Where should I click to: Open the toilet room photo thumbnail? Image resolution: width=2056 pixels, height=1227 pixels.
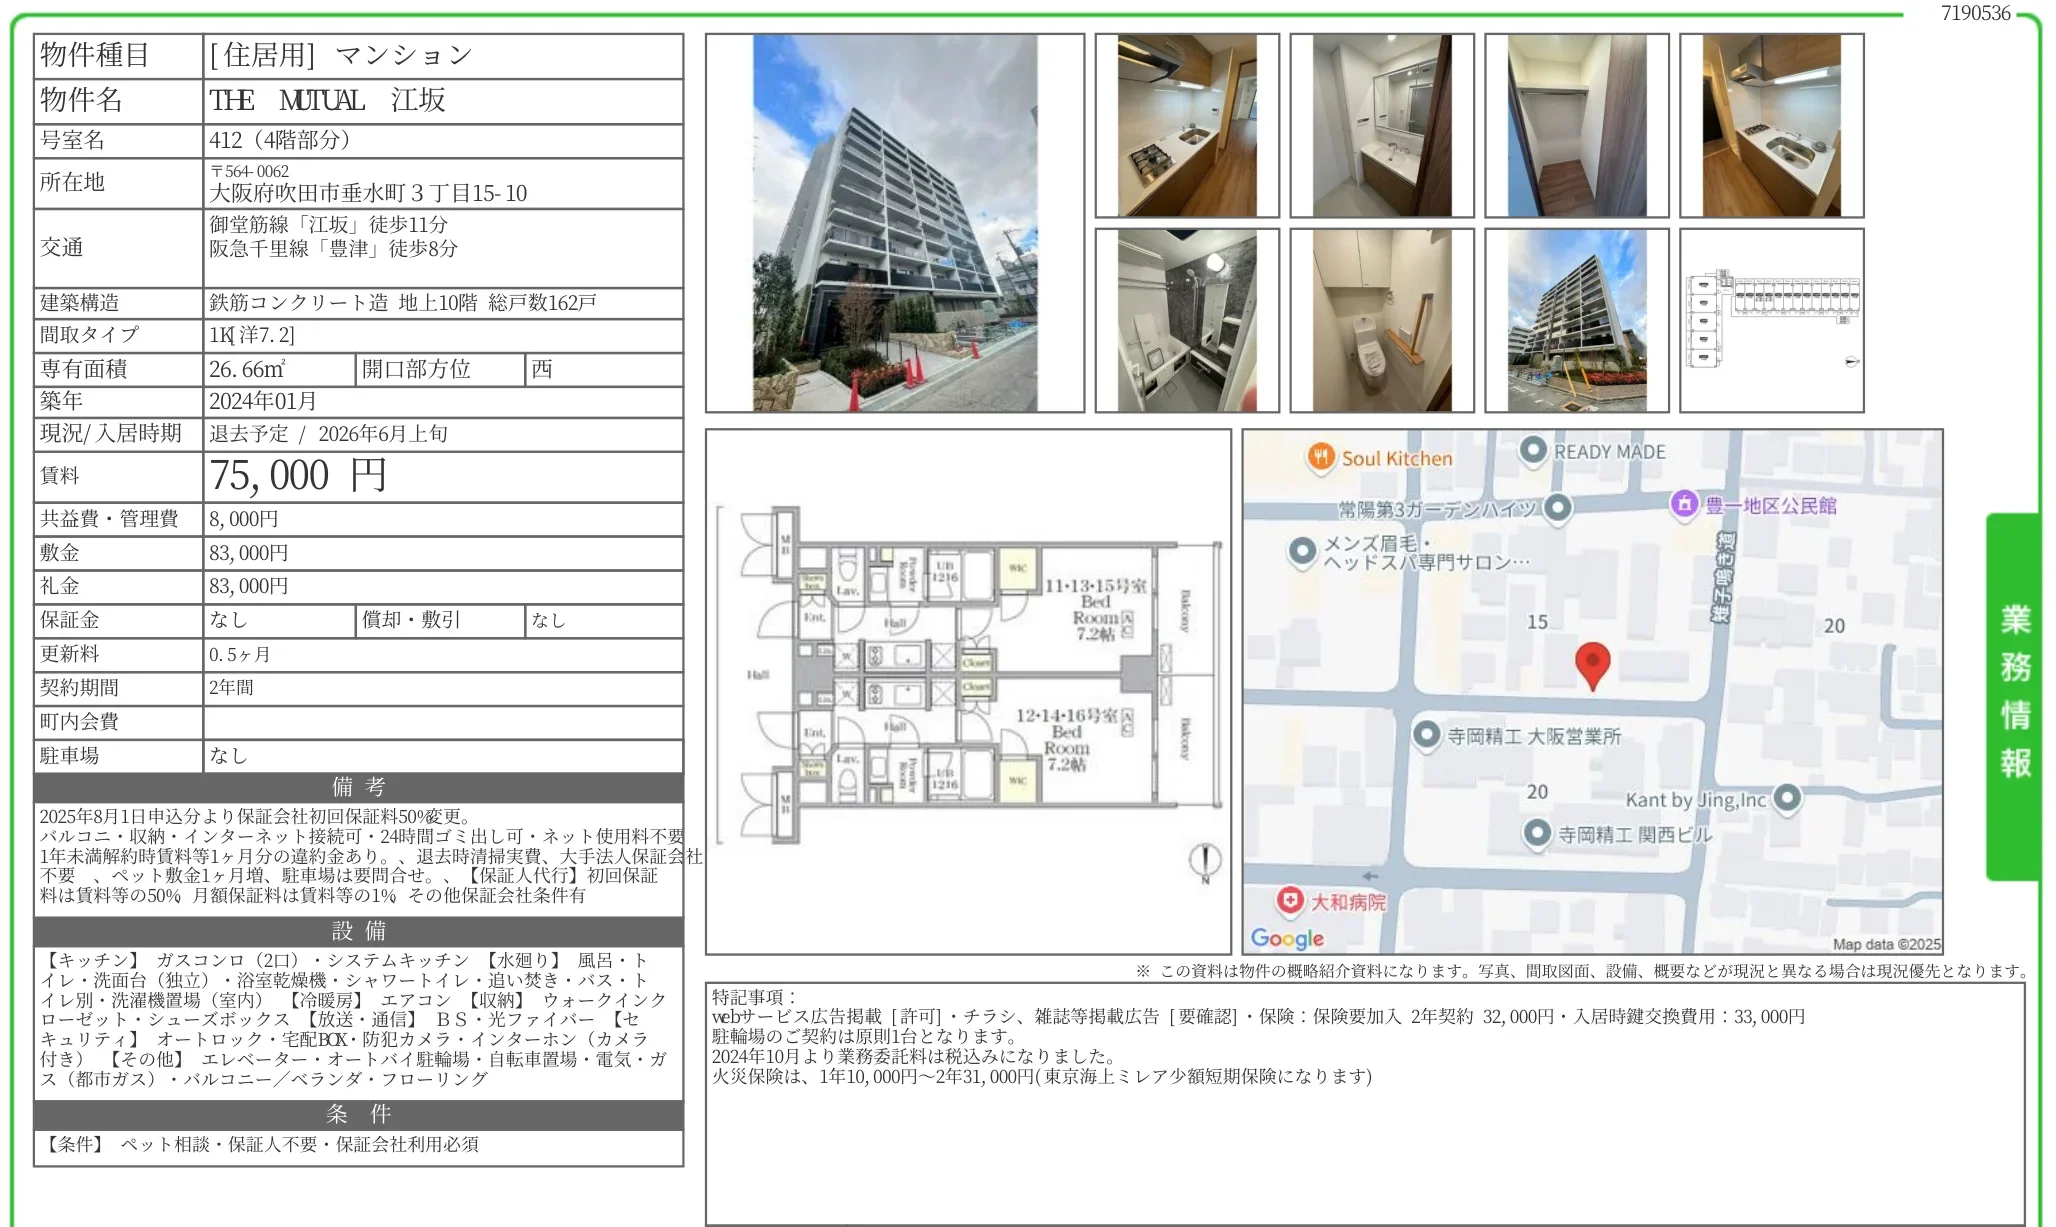pos(1381,321)
